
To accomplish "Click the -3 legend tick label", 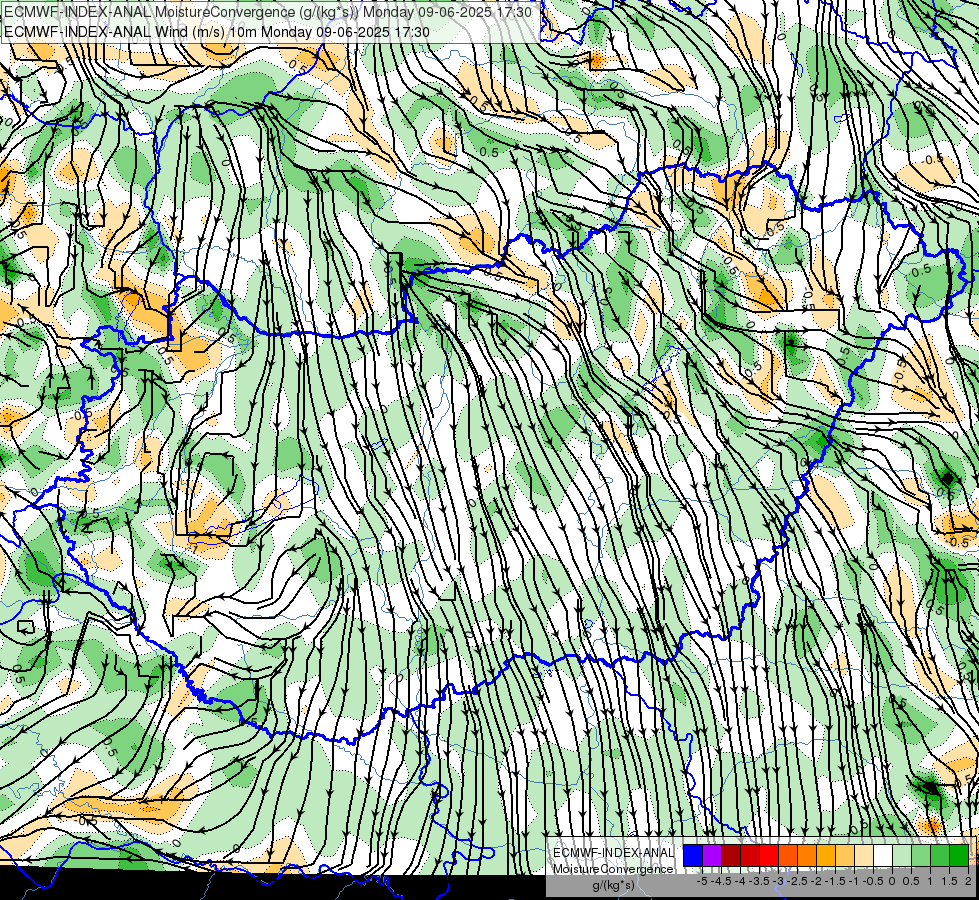I will click(779, 881).
